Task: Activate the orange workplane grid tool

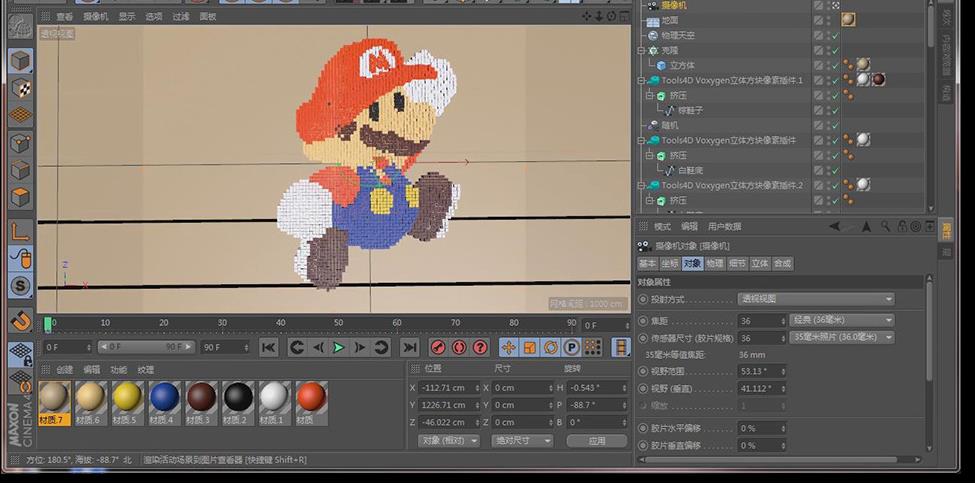Action: (21, 115)
